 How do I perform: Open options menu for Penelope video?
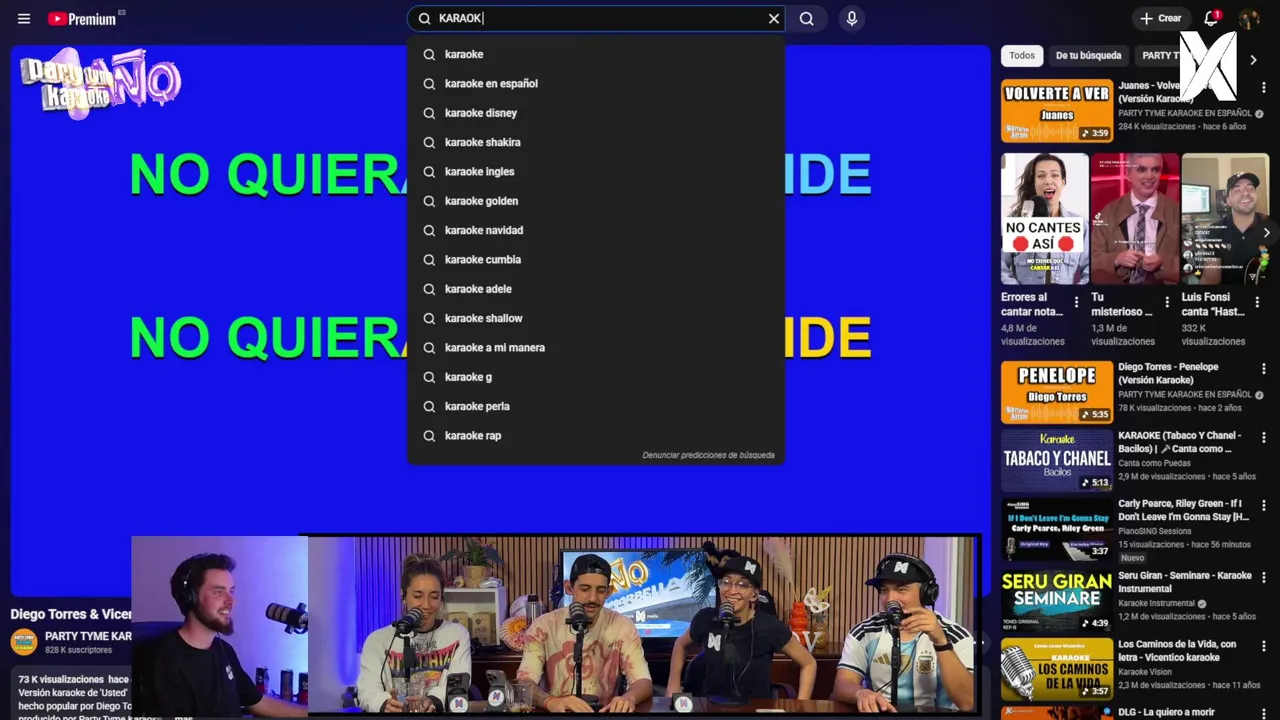point(1263,369)
